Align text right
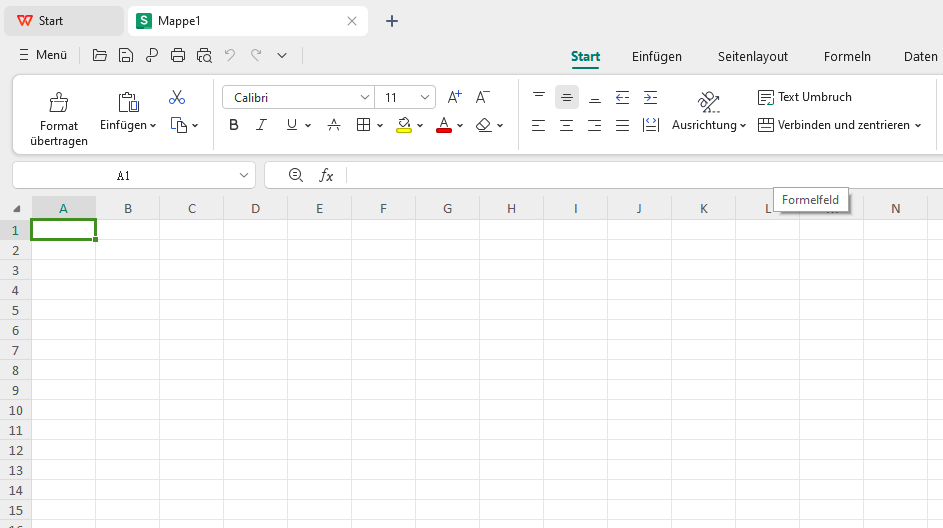Screen dimensions: 943x528 pos(594,125)
